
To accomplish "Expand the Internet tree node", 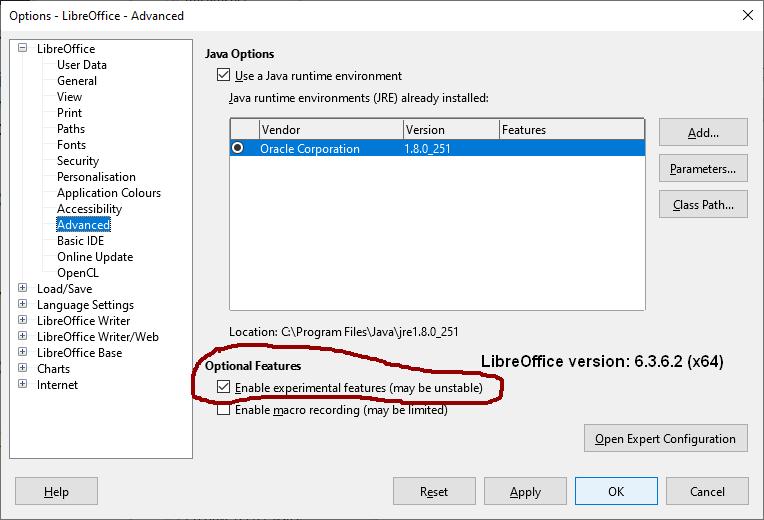I will point(23,385).
